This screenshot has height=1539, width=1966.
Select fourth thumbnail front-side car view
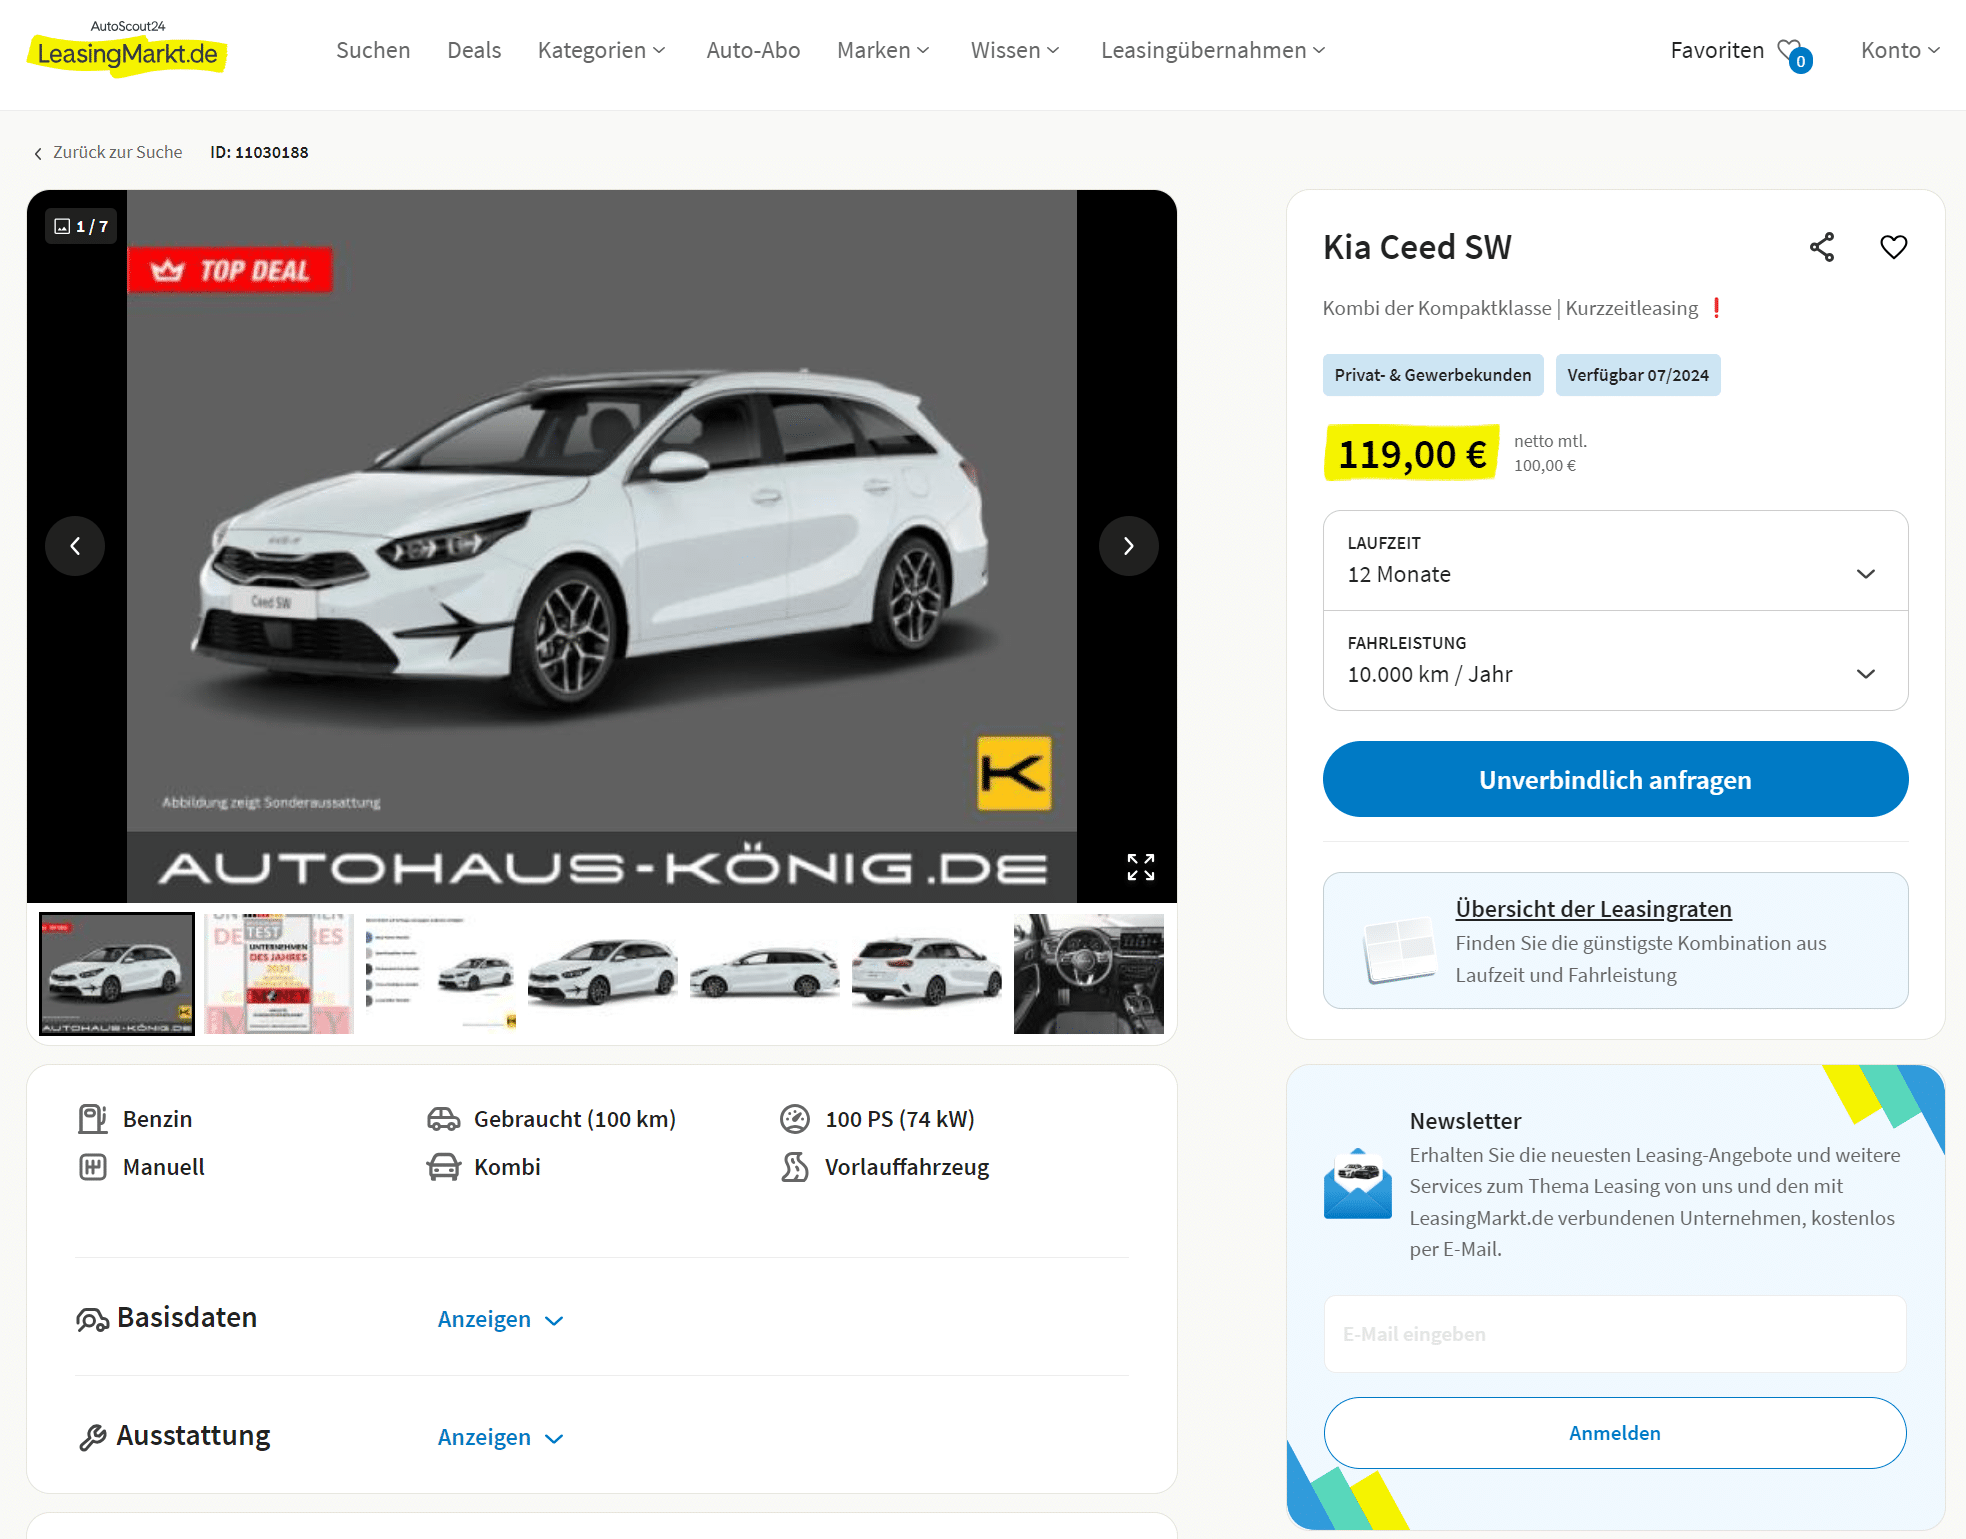coord(603,974)
